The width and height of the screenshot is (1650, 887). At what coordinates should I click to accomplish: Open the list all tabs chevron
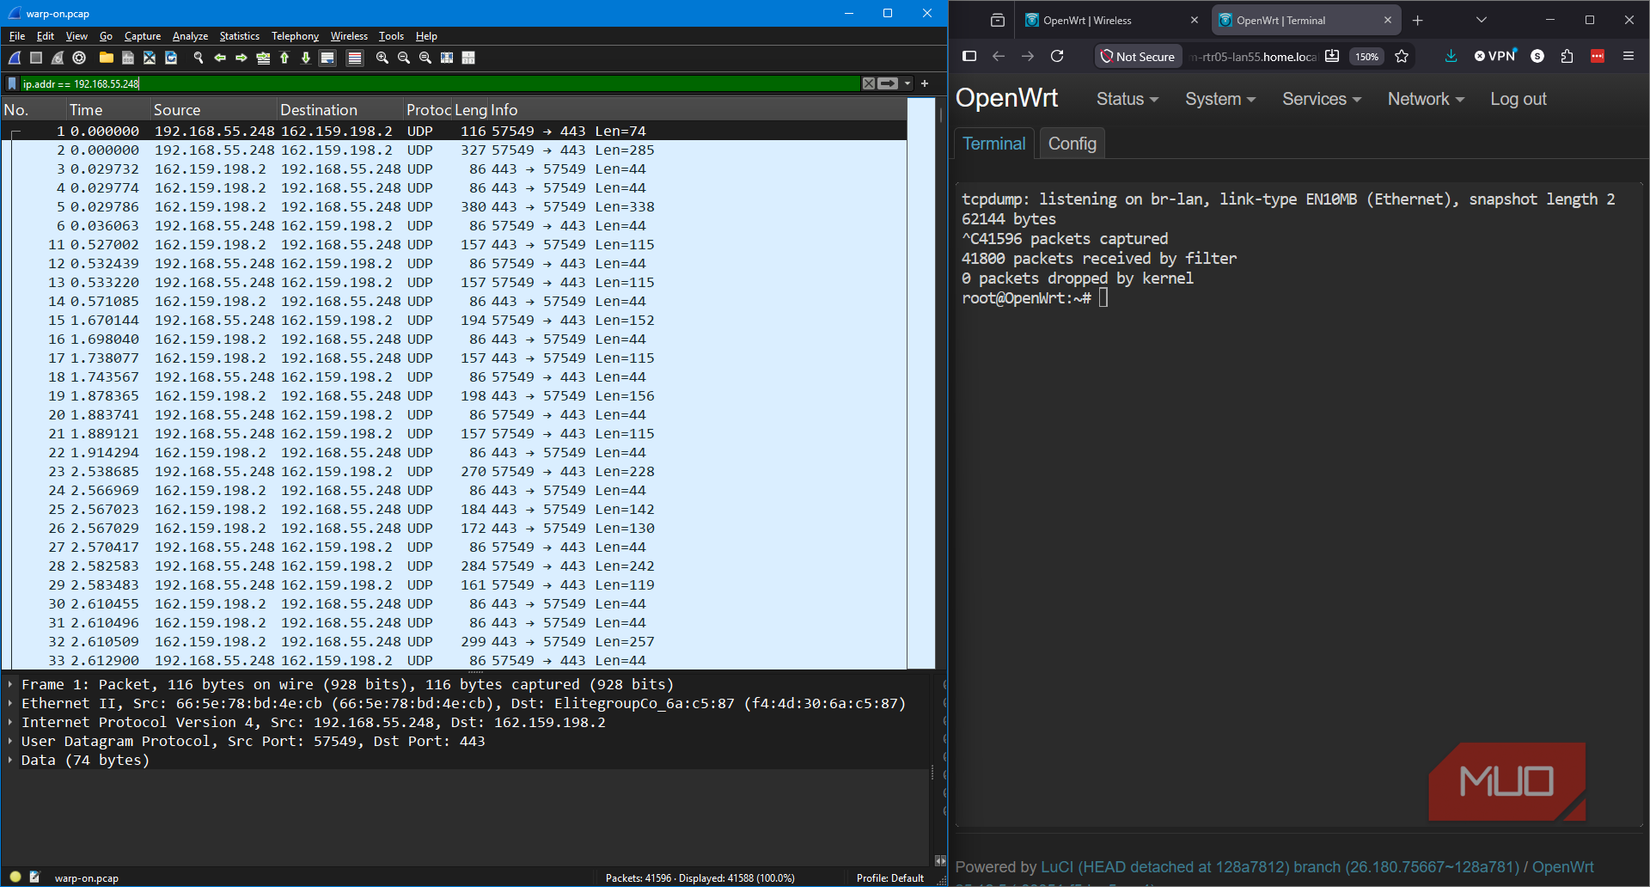[1481, 20]
